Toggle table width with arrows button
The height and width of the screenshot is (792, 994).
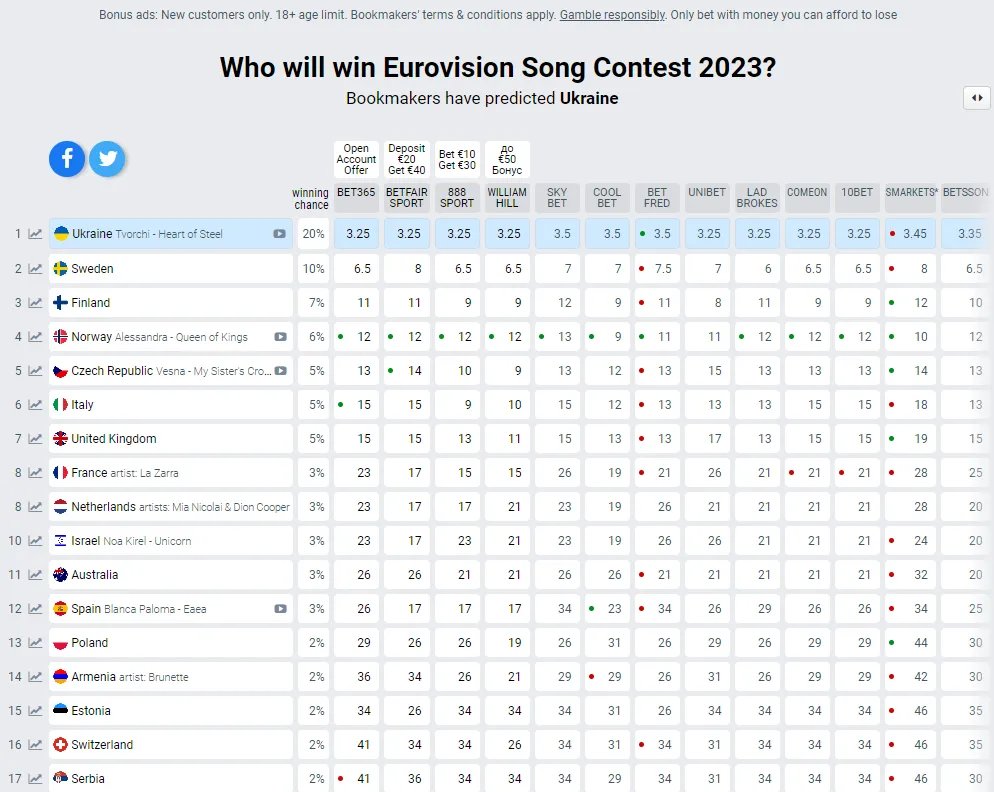click(x=976, y=98)
